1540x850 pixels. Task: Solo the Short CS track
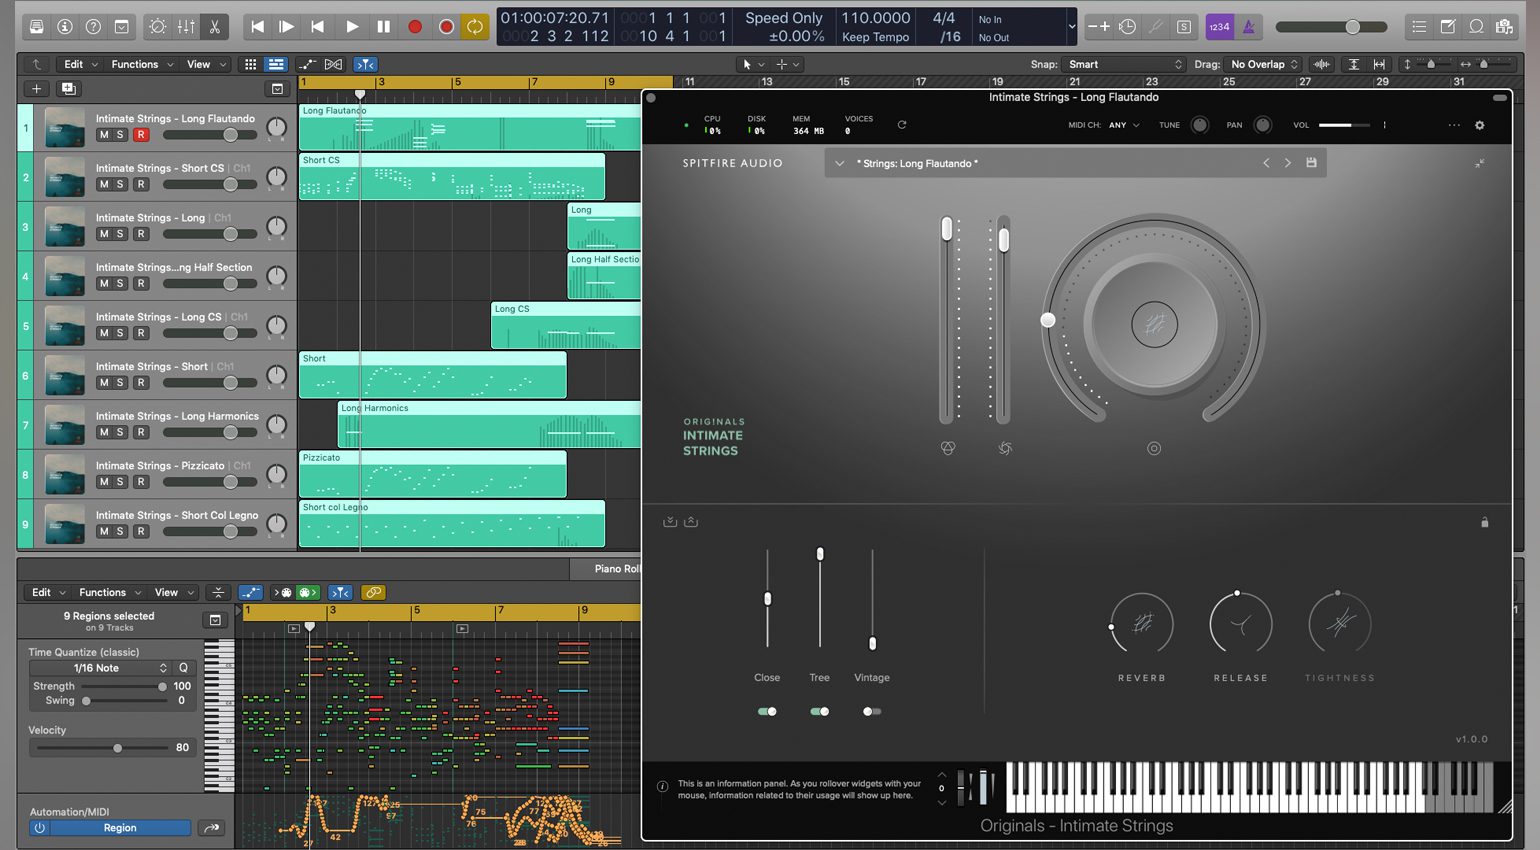tap(120, 184)
